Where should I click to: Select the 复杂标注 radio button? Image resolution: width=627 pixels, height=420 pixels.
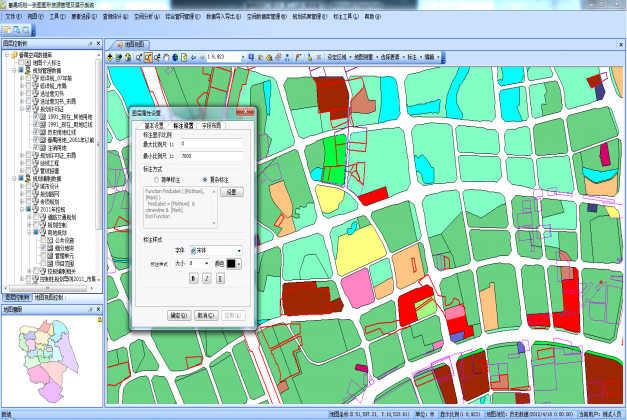tap(205, 180)
